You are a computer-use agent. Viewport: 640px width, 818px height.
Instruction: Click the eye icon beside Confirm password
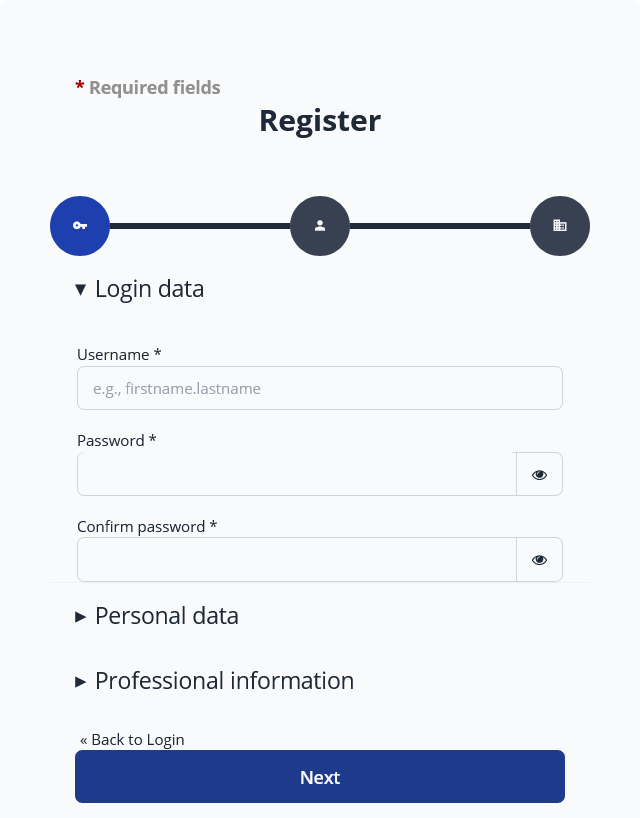click(x=539, y=559)
